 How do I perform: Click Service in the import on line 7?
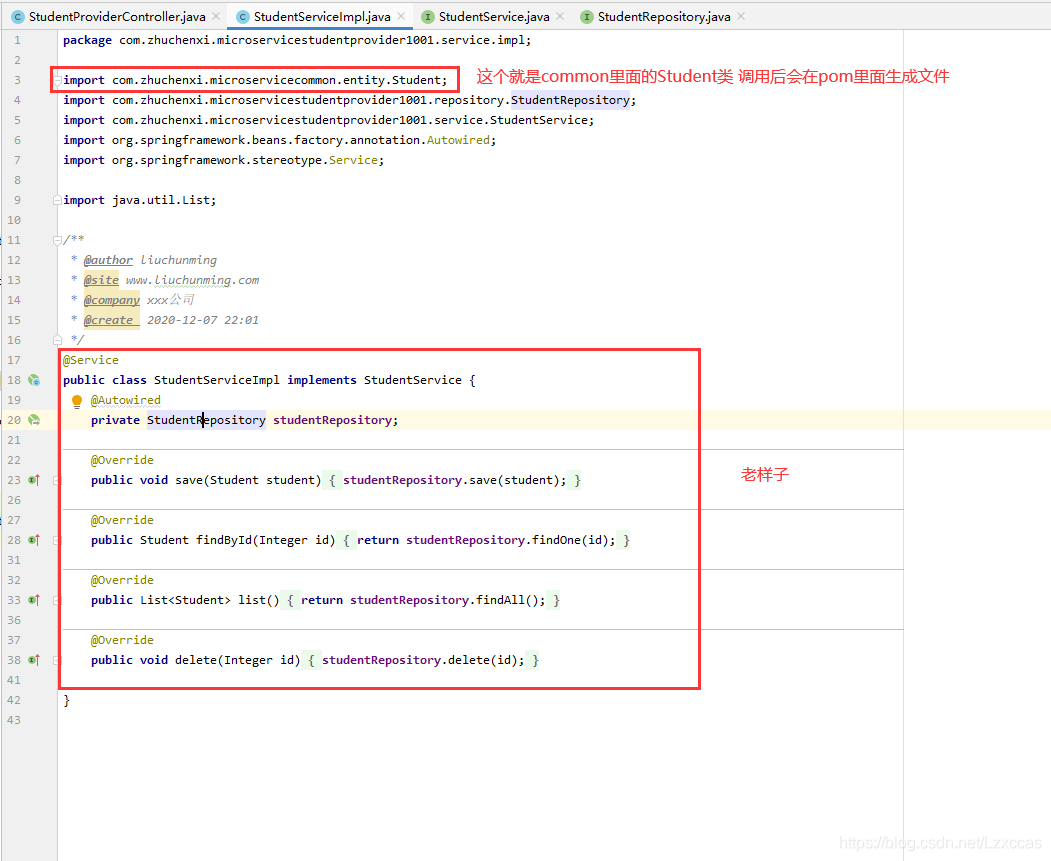click(353, 160)
